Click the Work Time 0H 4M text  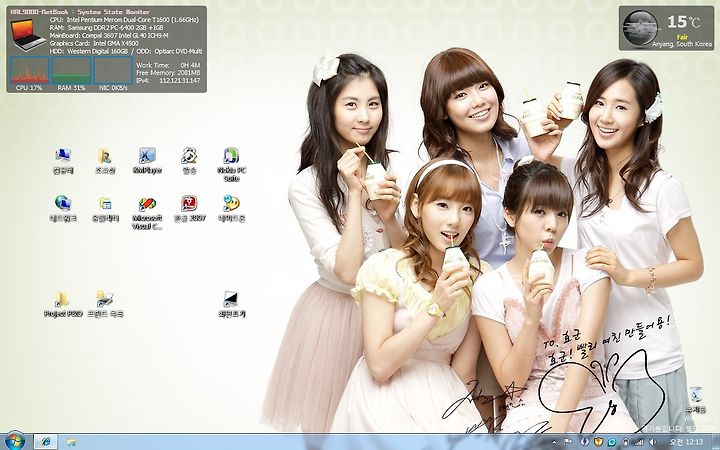(168, 65)
